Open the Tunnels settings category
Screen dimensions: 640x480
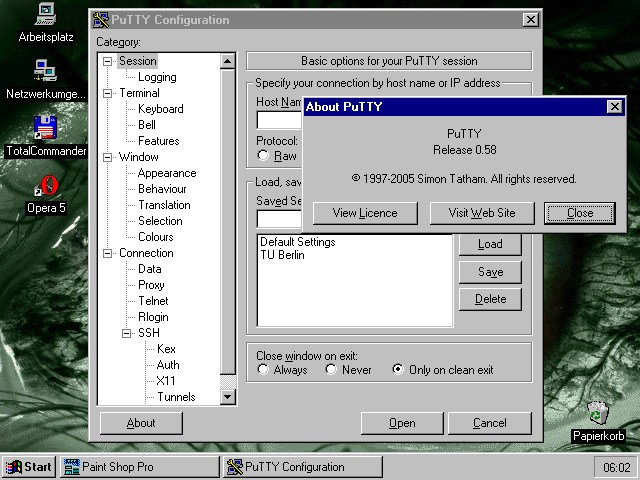[176, 397]
